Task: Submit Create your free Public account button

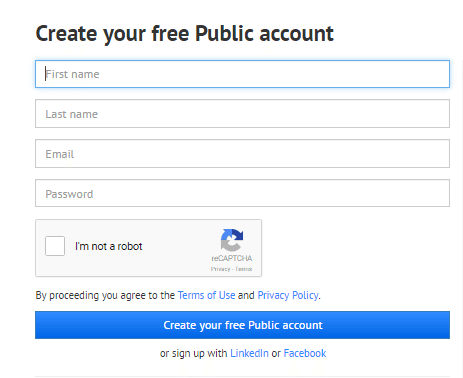Action: pyautogui.click(x=242, y=325)
